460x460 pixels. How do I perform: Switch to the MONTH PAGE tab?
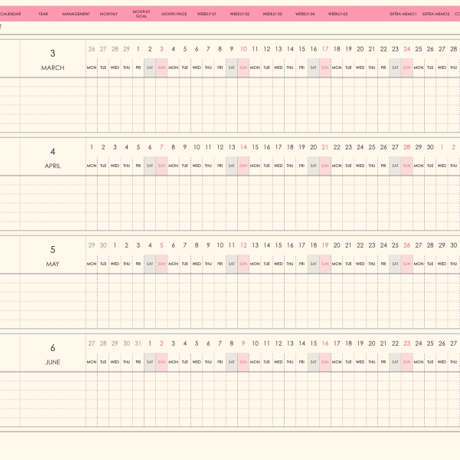point(174,14)
